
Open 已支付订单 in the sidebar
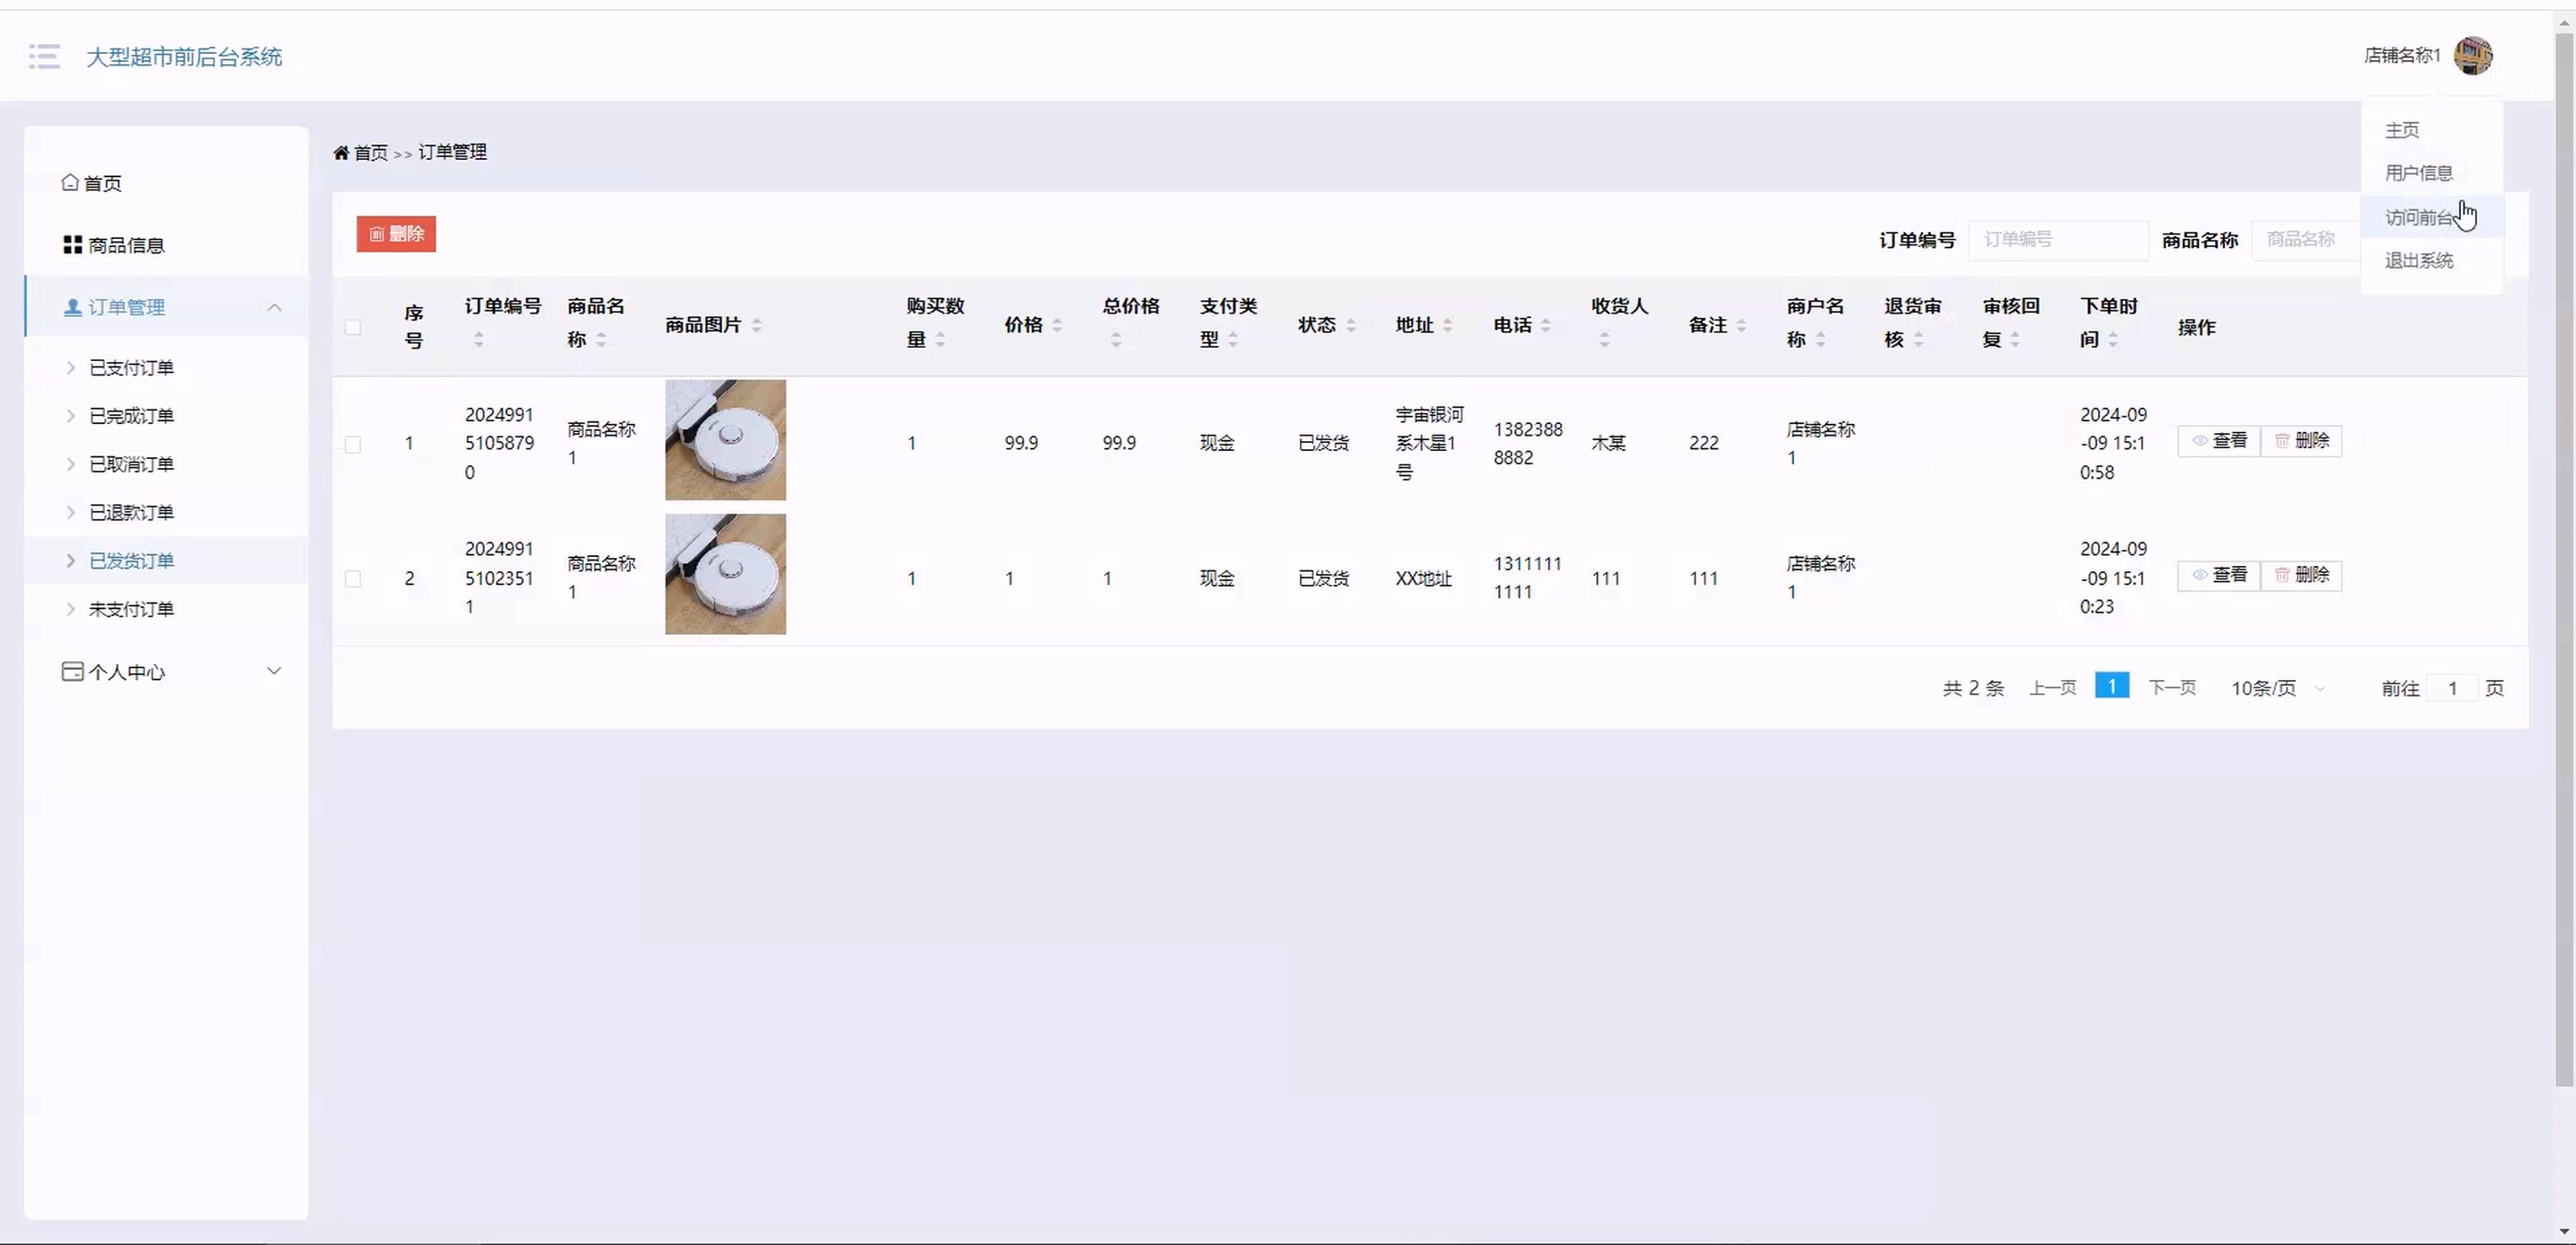pos(131,368)
